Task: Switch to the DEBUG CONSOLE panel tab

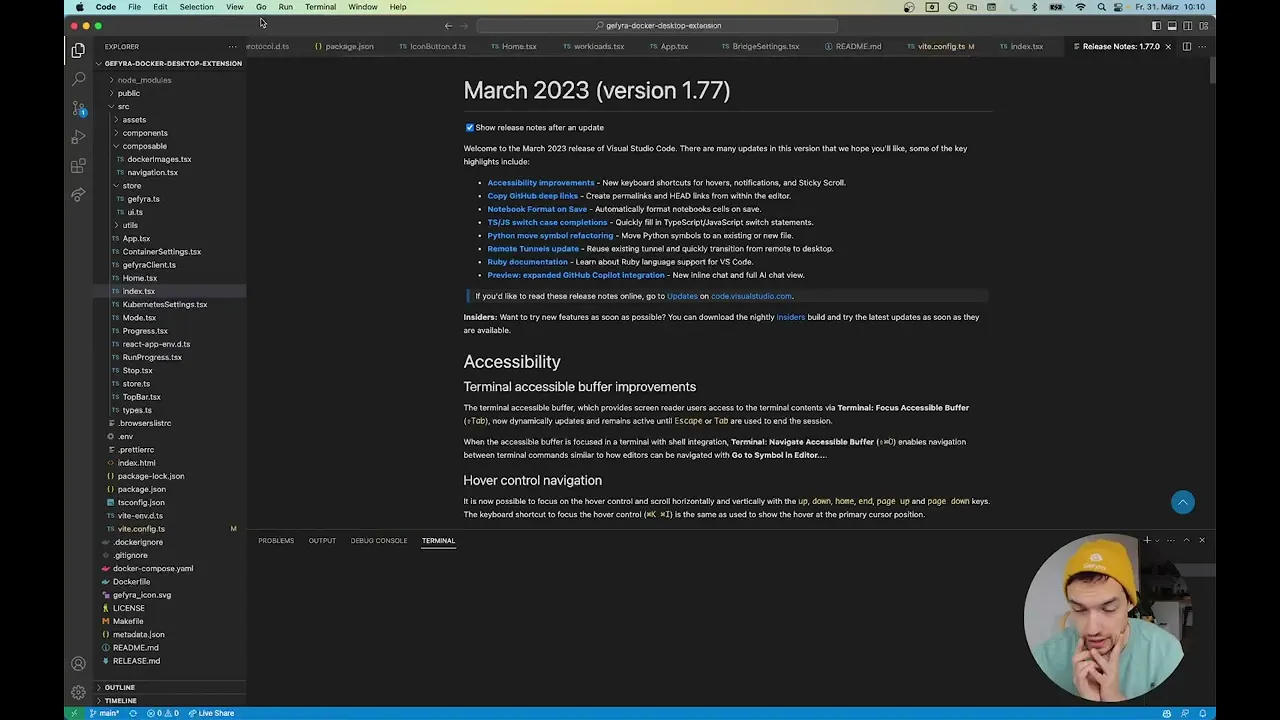Action: pyautogui.click(x=379, y=541)
